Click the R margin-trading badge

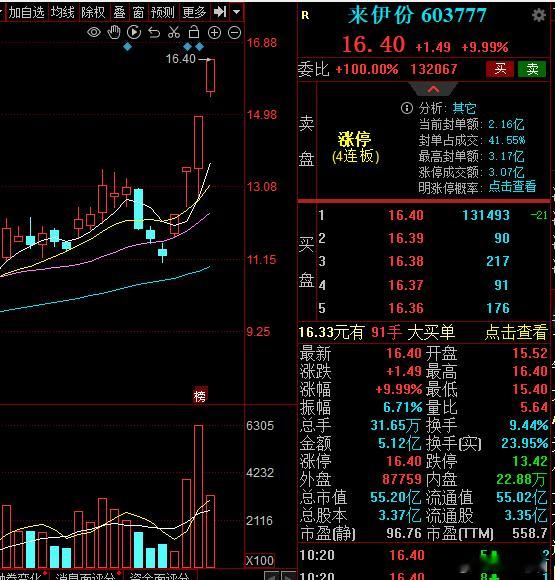point(305,15)
